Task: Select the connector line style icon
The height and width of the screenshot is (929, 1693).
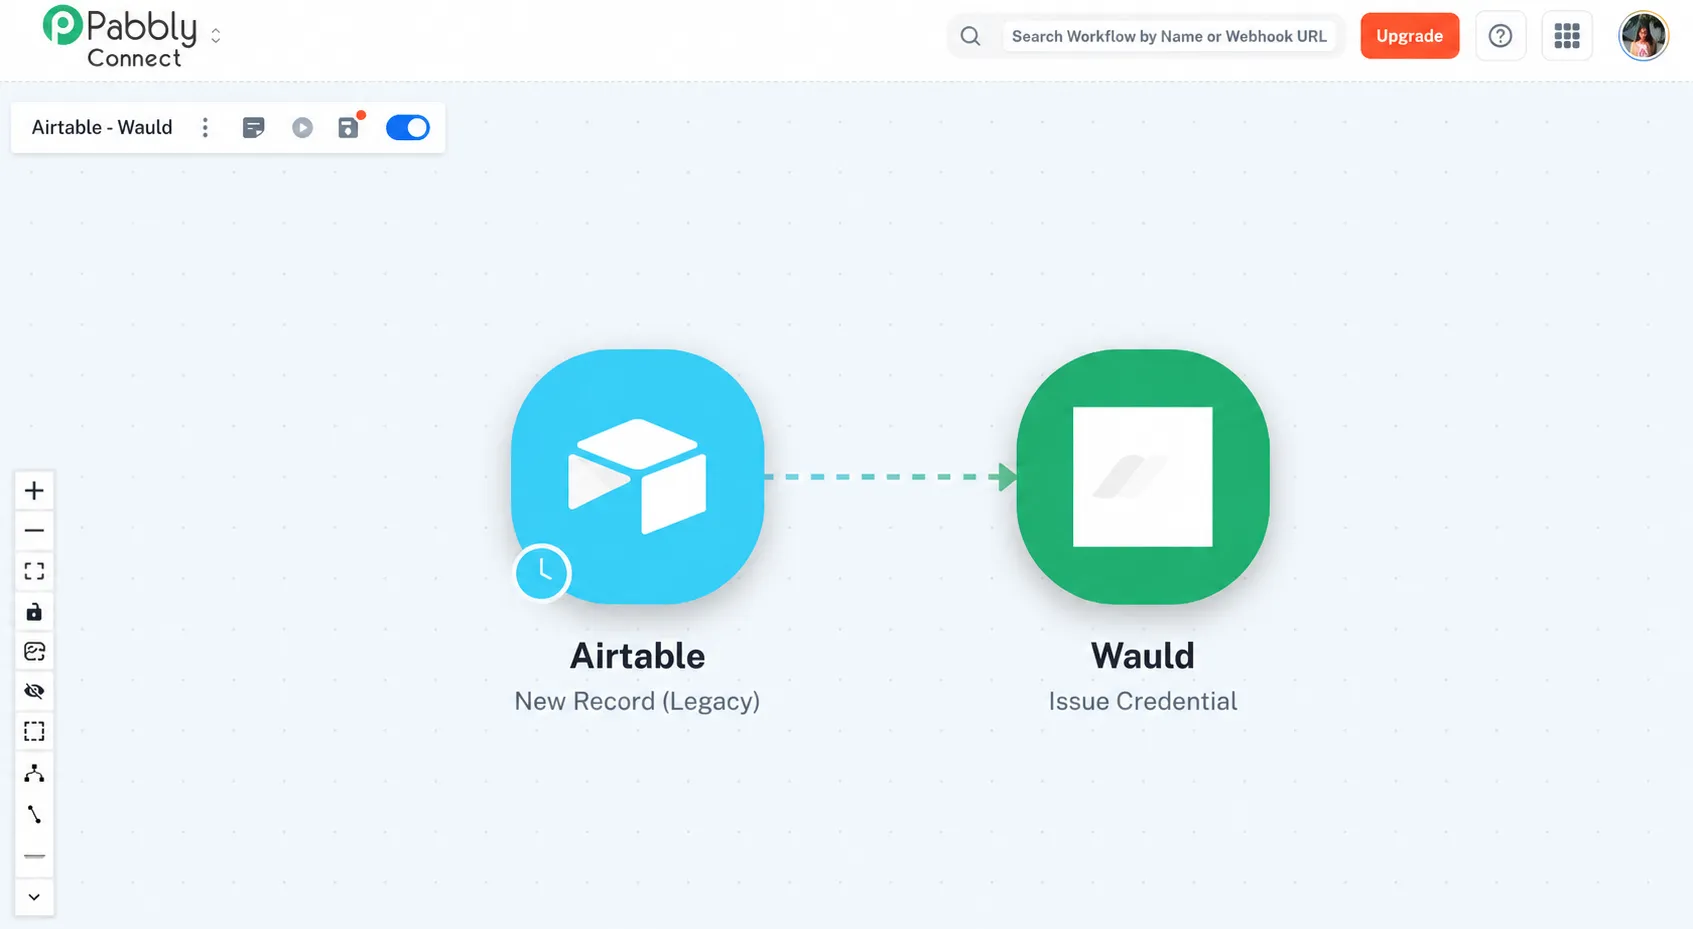Action: 34,814
